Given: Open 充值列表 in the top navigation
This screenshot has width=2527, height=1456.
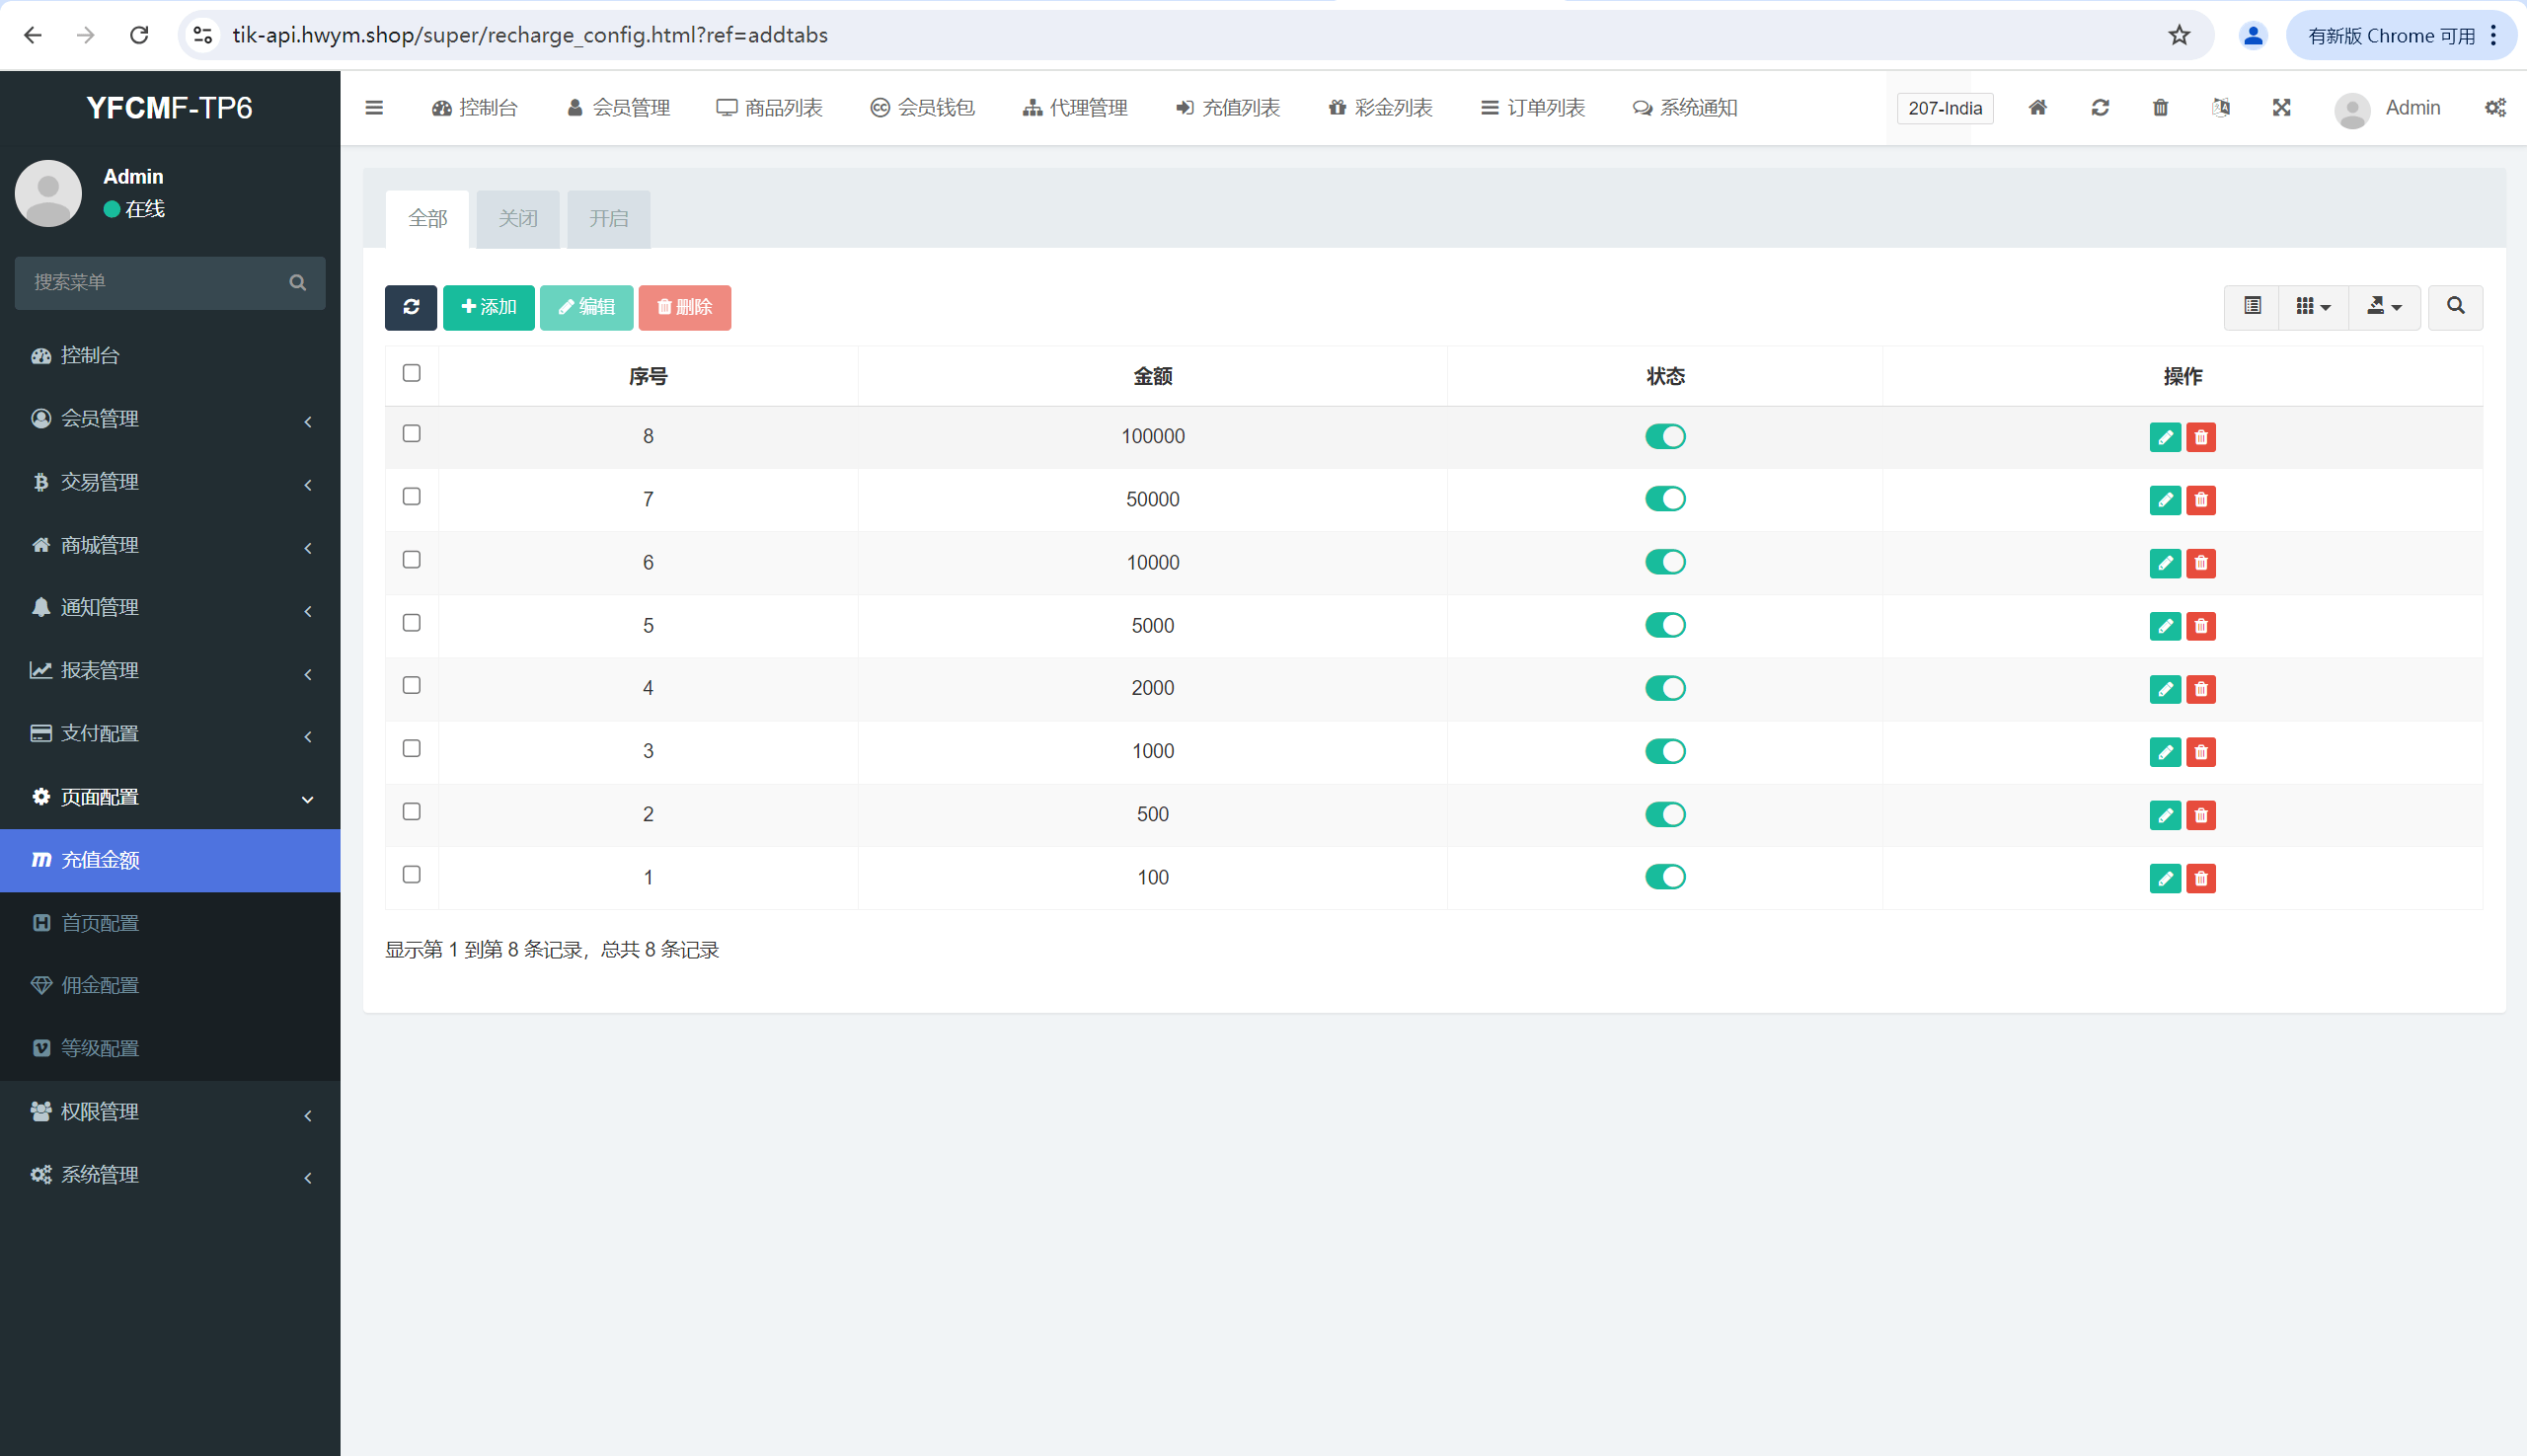Looking at the screenshot, I should (x=1227, y=108).
